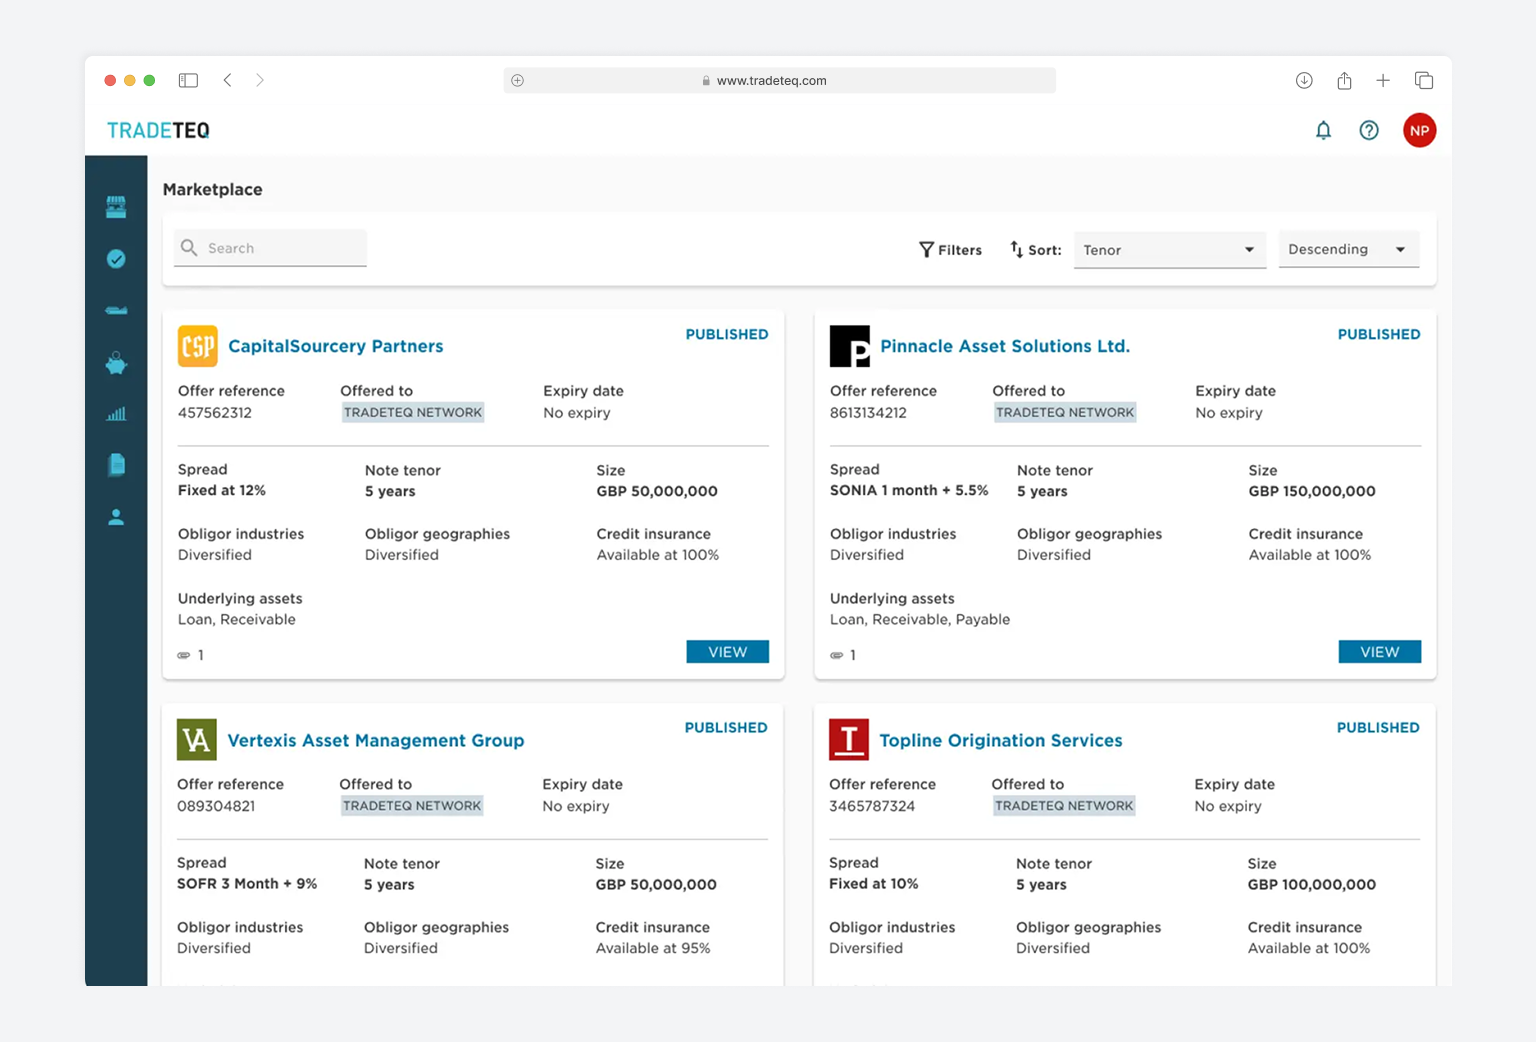Screen dimensions: 1536x1042
Task: Click the checkmark circle sidebar icon
Action: [x=116, y=259]
